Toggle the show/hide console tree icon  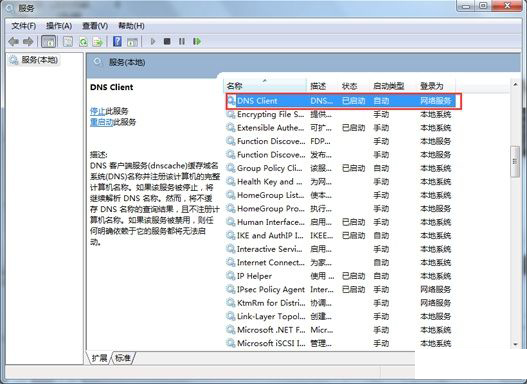pos(48,42)
